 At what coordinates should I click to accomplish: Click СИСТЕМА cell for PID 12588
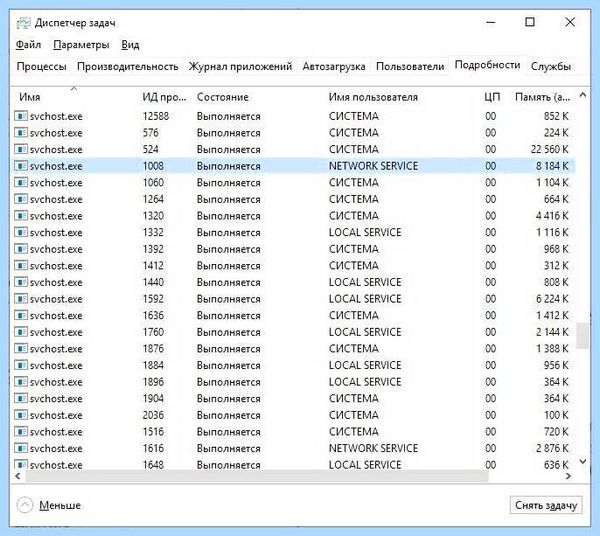click(354, 116)
